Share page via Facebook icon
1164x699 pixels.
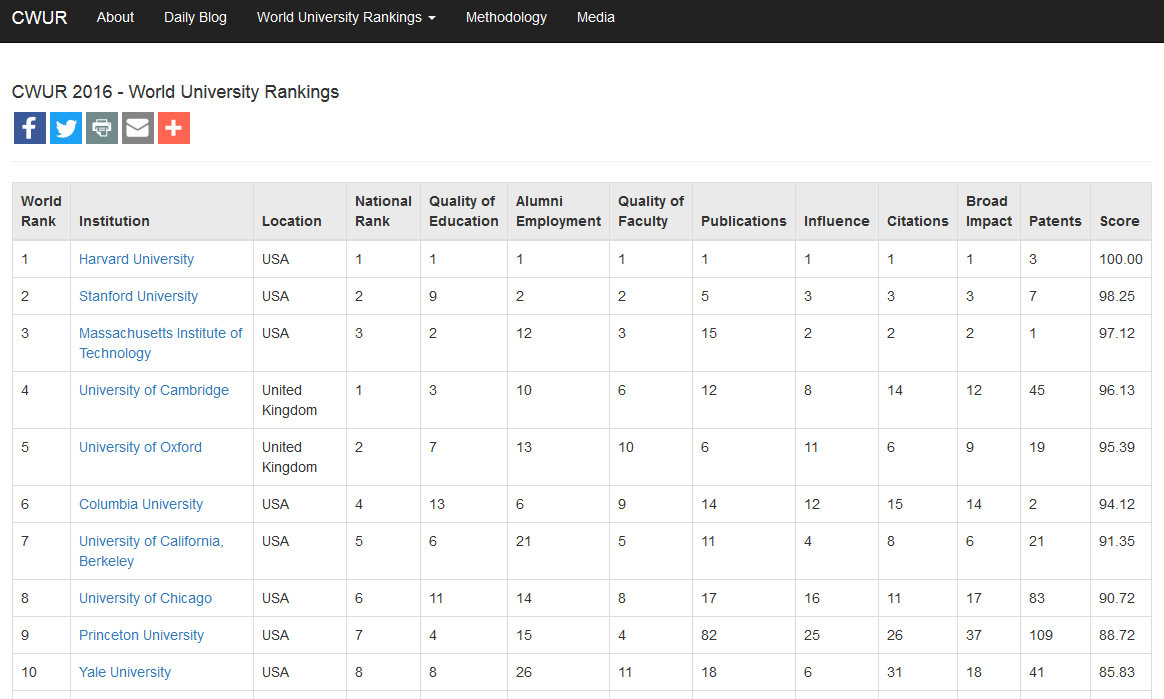pyautogui.click(x=30, y=128)
